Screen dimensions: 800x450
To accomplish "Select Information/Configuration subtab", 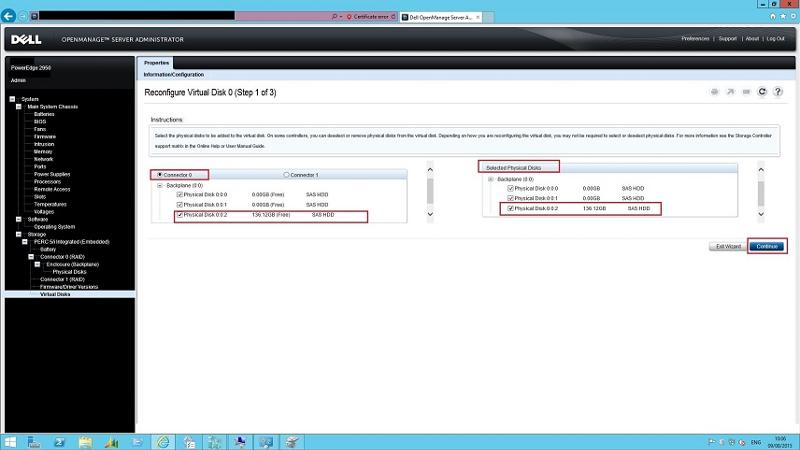I will pyautogui.click(x=173, y=74).
